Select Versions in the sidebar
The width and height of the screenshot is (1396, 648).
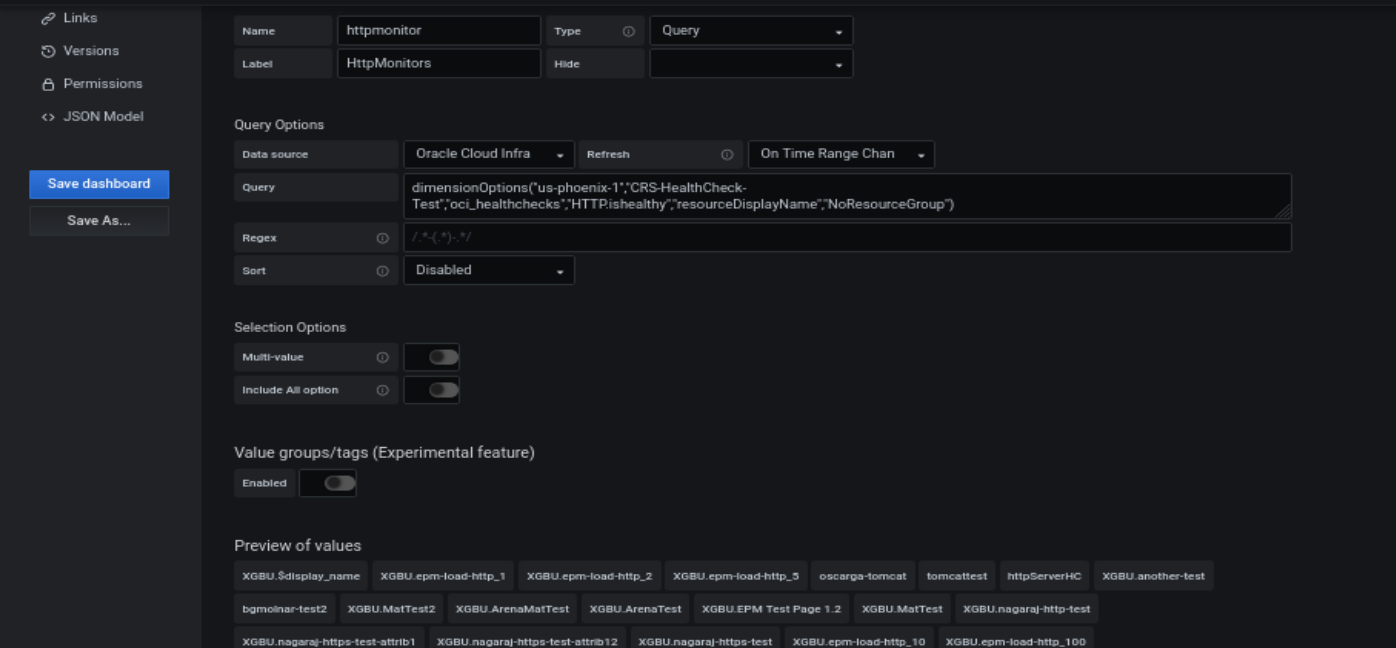[x=91, y=50]
